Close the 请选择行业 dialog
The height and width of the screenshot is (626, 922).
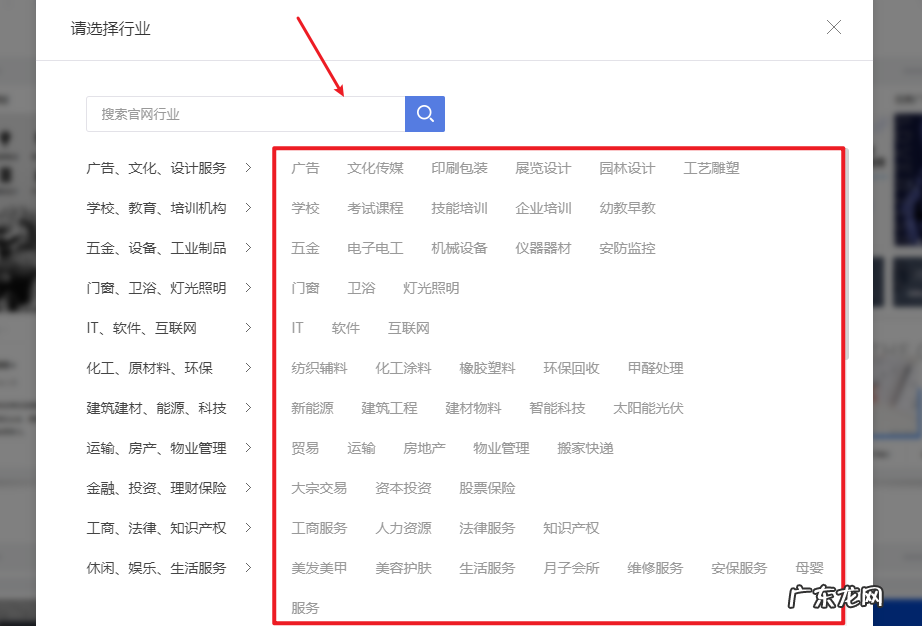click(833, 27)
